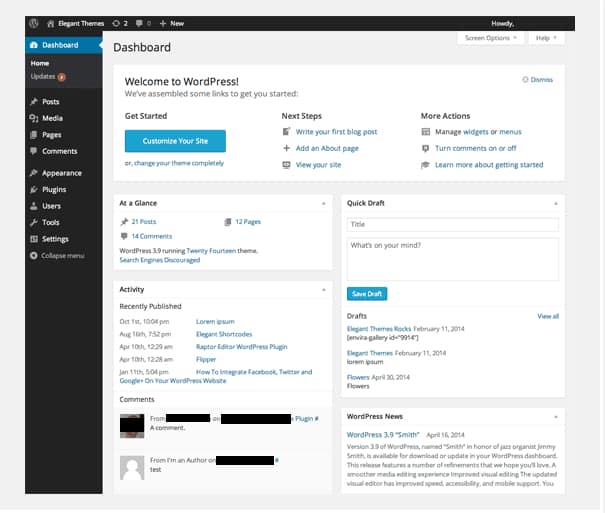Click the plus icon beside Add an About page
605x513 pixels.
pyautogui.click(x=286, y=148)
